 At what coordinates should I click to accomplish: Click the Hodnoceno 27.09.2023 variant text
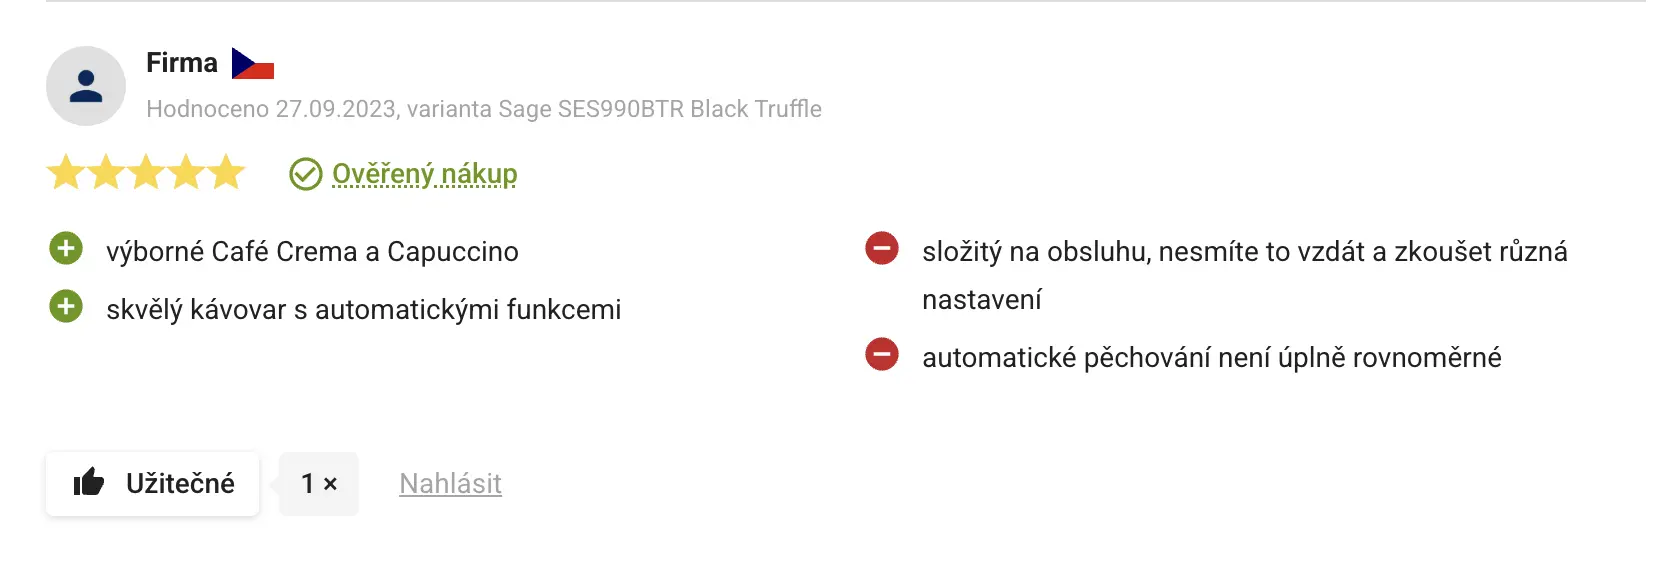tap(483, 109)
